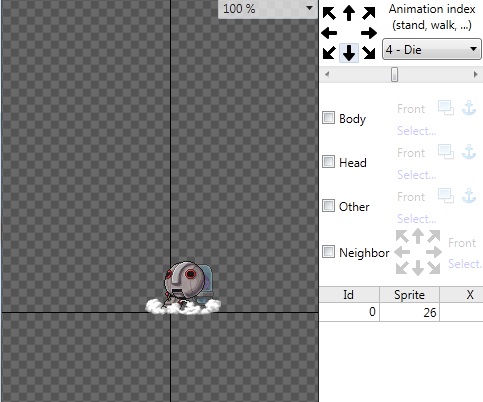
Task: Select the left direction arrow
Action: pyautogui.click(x=329, y=33)
